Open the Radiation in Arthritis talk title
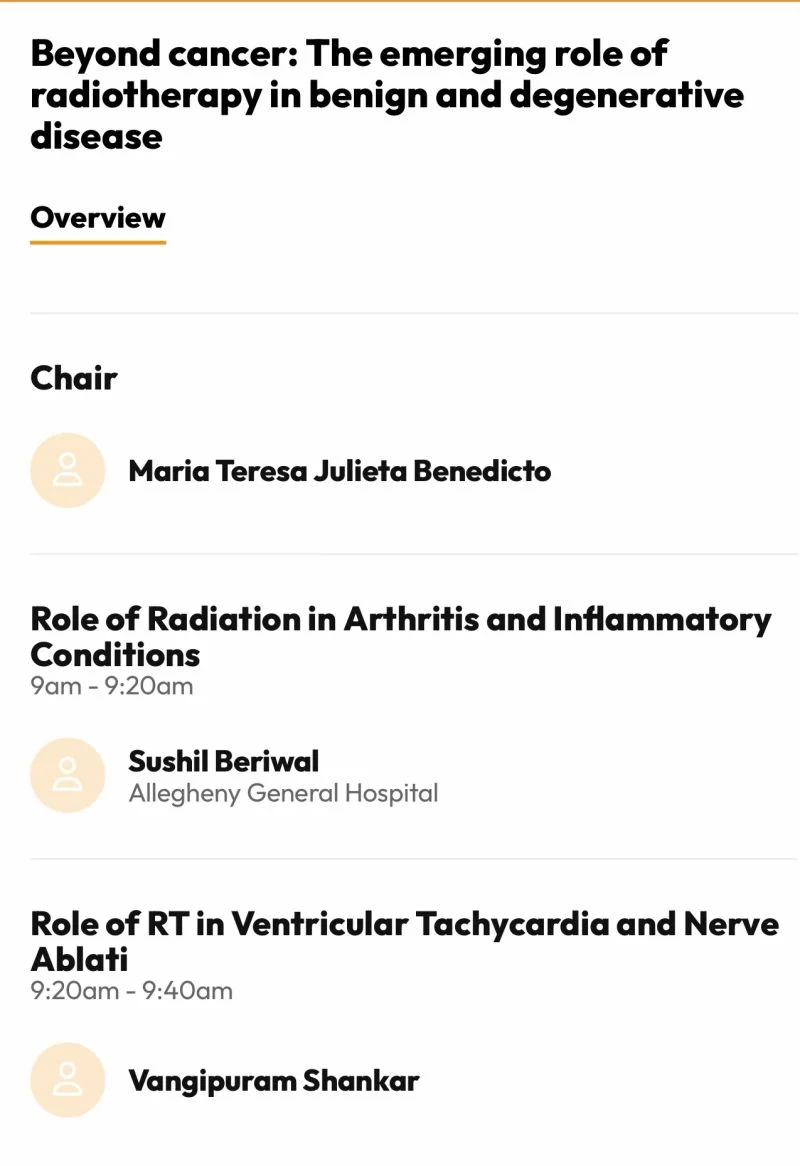This screenshot has height=1166, width=800. [401, 637]
